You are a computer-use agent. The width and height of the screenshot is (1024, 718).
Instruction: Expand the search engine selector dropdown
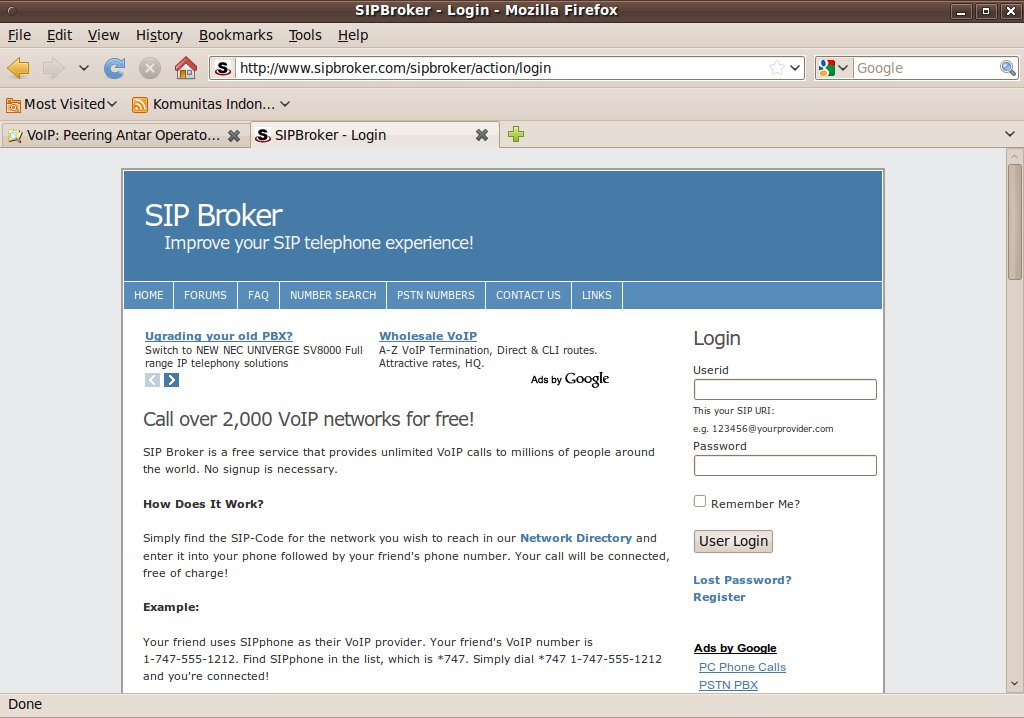(833, 68)
